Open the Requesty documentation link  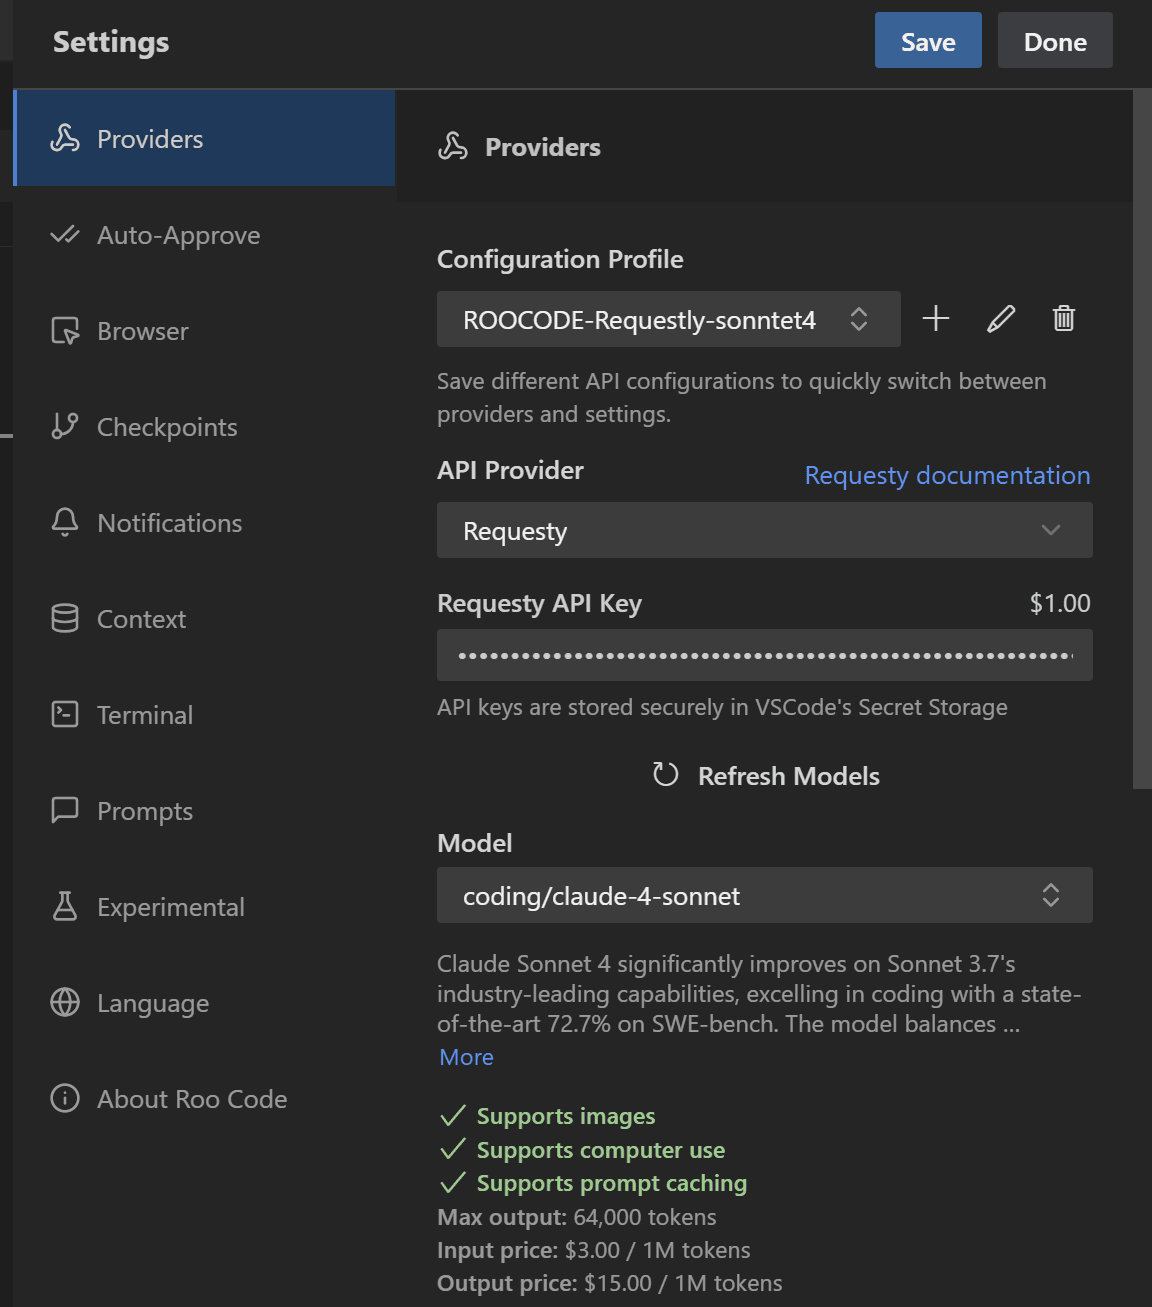click(x=947, y=475)
